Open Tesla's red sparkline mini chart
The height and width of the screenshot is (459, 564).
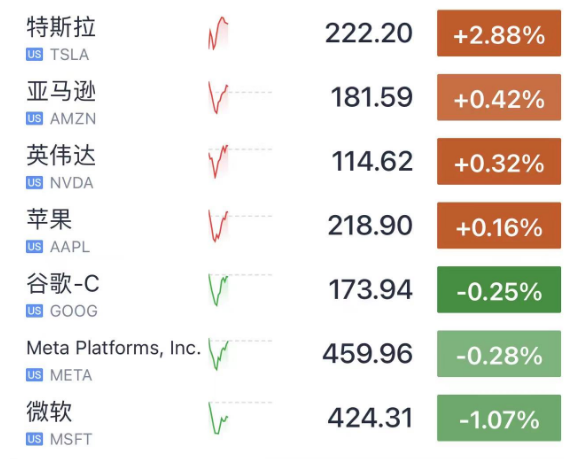point(218,33)
